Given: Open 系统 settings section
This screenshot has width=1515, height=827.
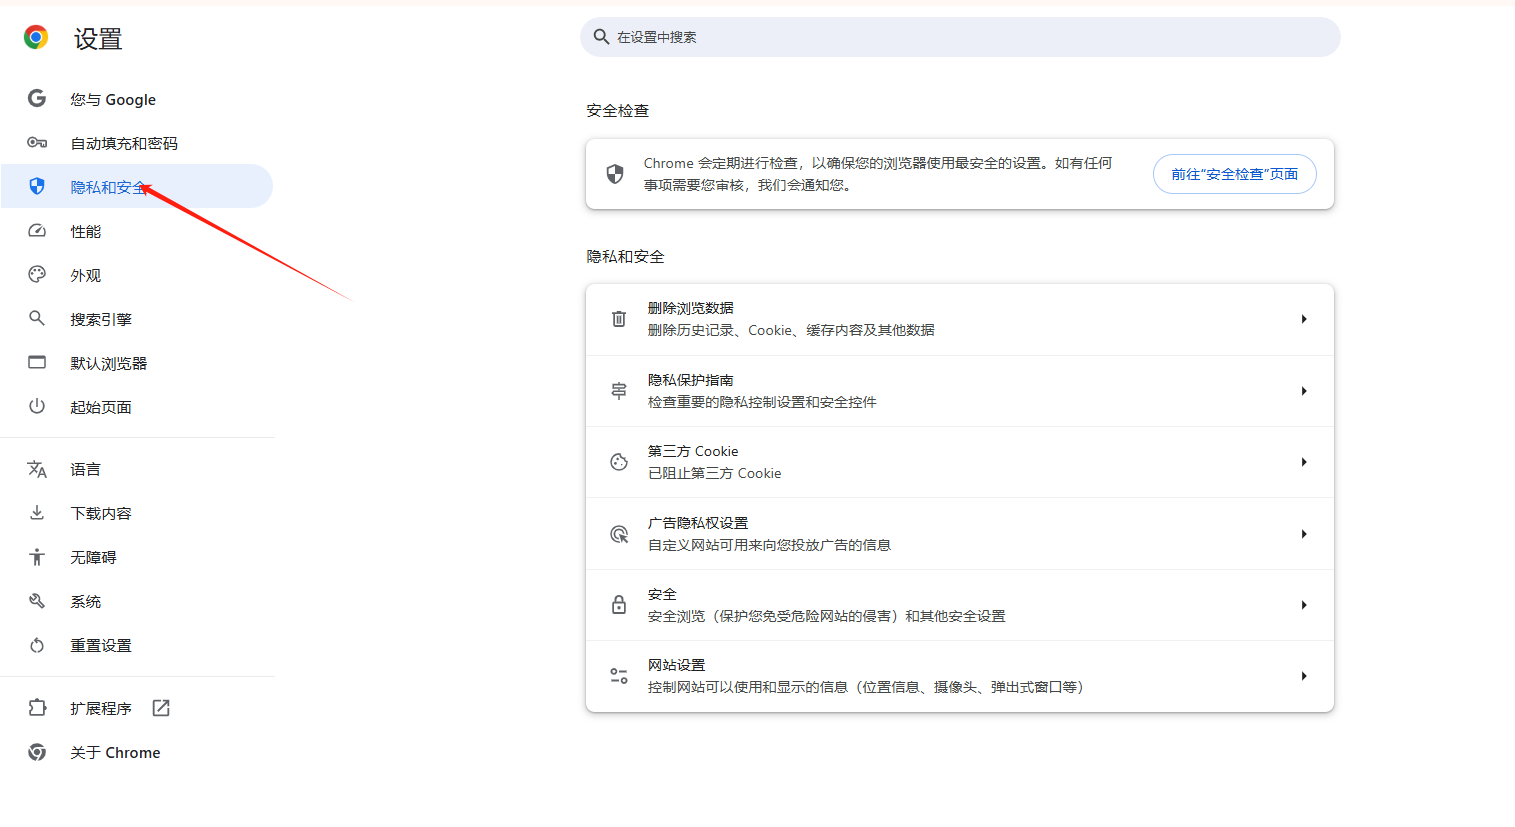Looking at the screenshot, I should (136, 601).
